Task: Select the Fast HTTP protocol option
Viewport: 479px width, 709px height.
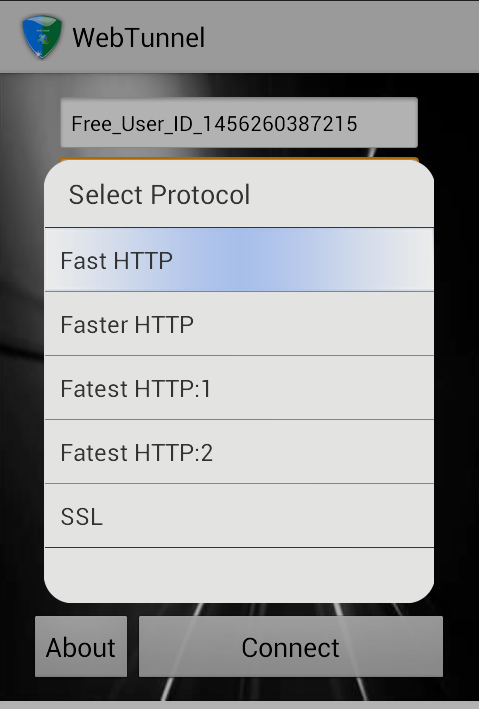Action: pos(239,260)
